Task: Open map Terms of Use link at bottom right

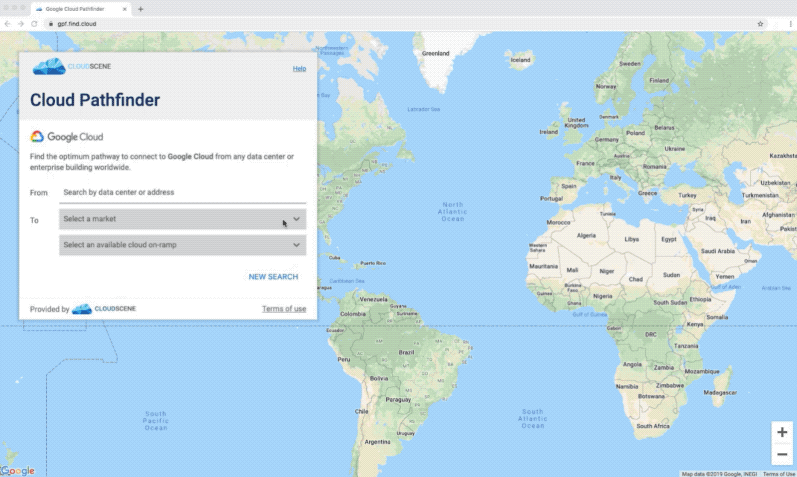Action: pyautogui.click(x=779, y=474)
